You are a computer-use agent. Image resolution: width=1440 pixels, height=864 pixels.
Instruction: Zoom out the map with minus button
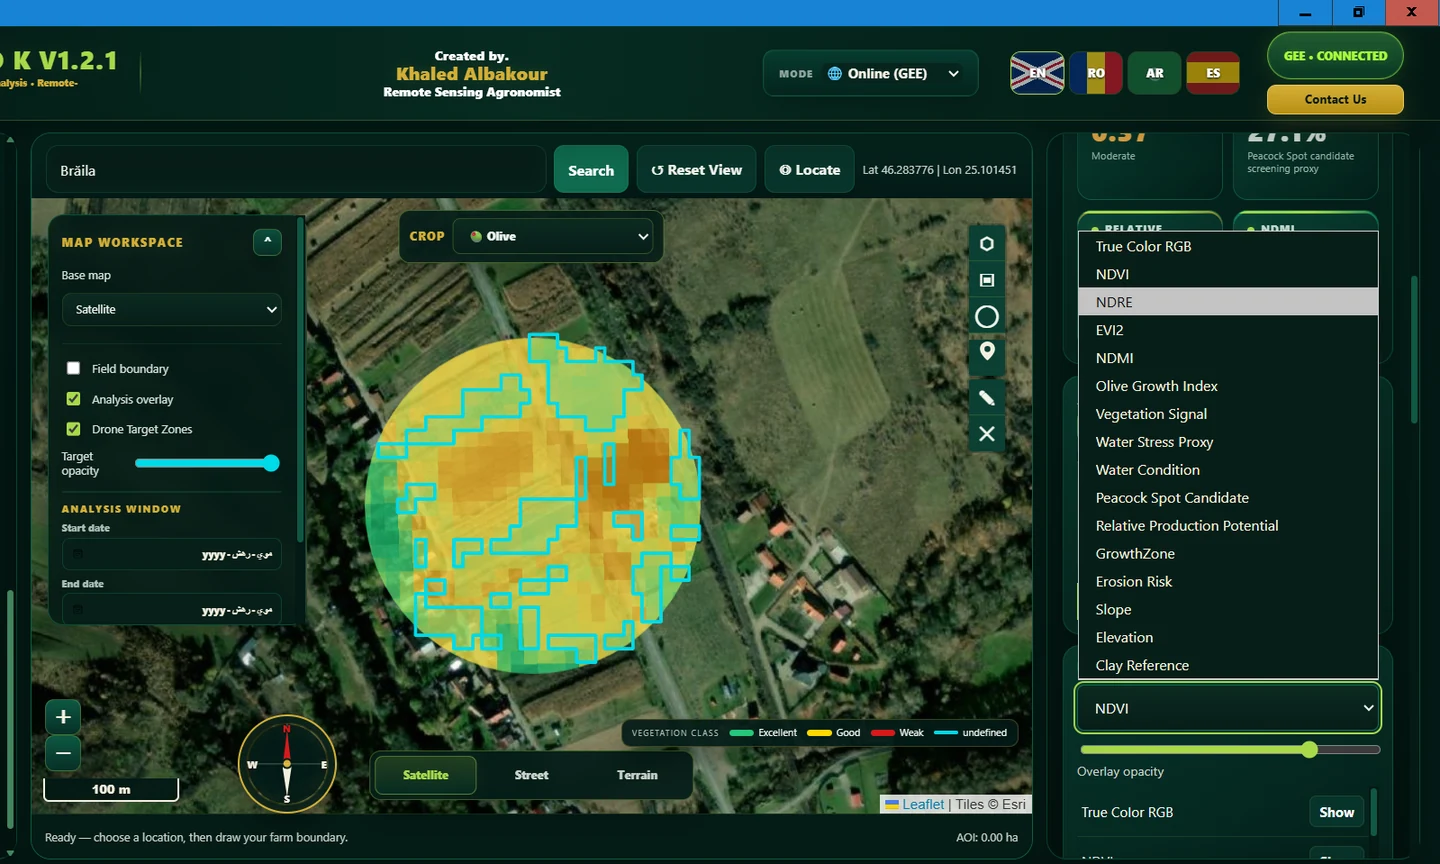coord(63,752)
